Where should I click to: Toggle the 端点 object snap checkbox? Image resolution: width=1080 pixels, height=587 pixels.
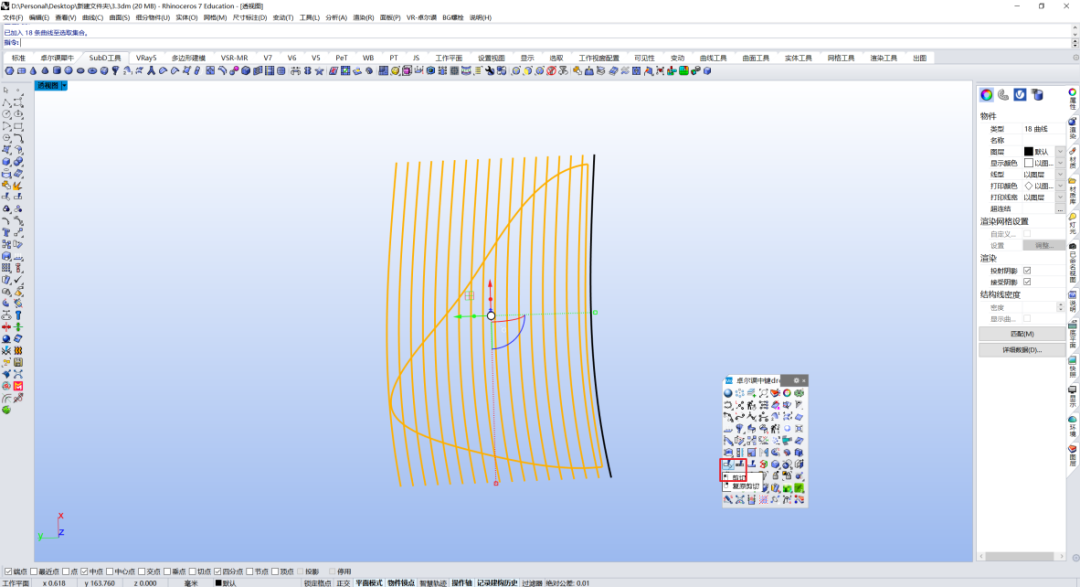pyautogui.click(x=8, y=571)
